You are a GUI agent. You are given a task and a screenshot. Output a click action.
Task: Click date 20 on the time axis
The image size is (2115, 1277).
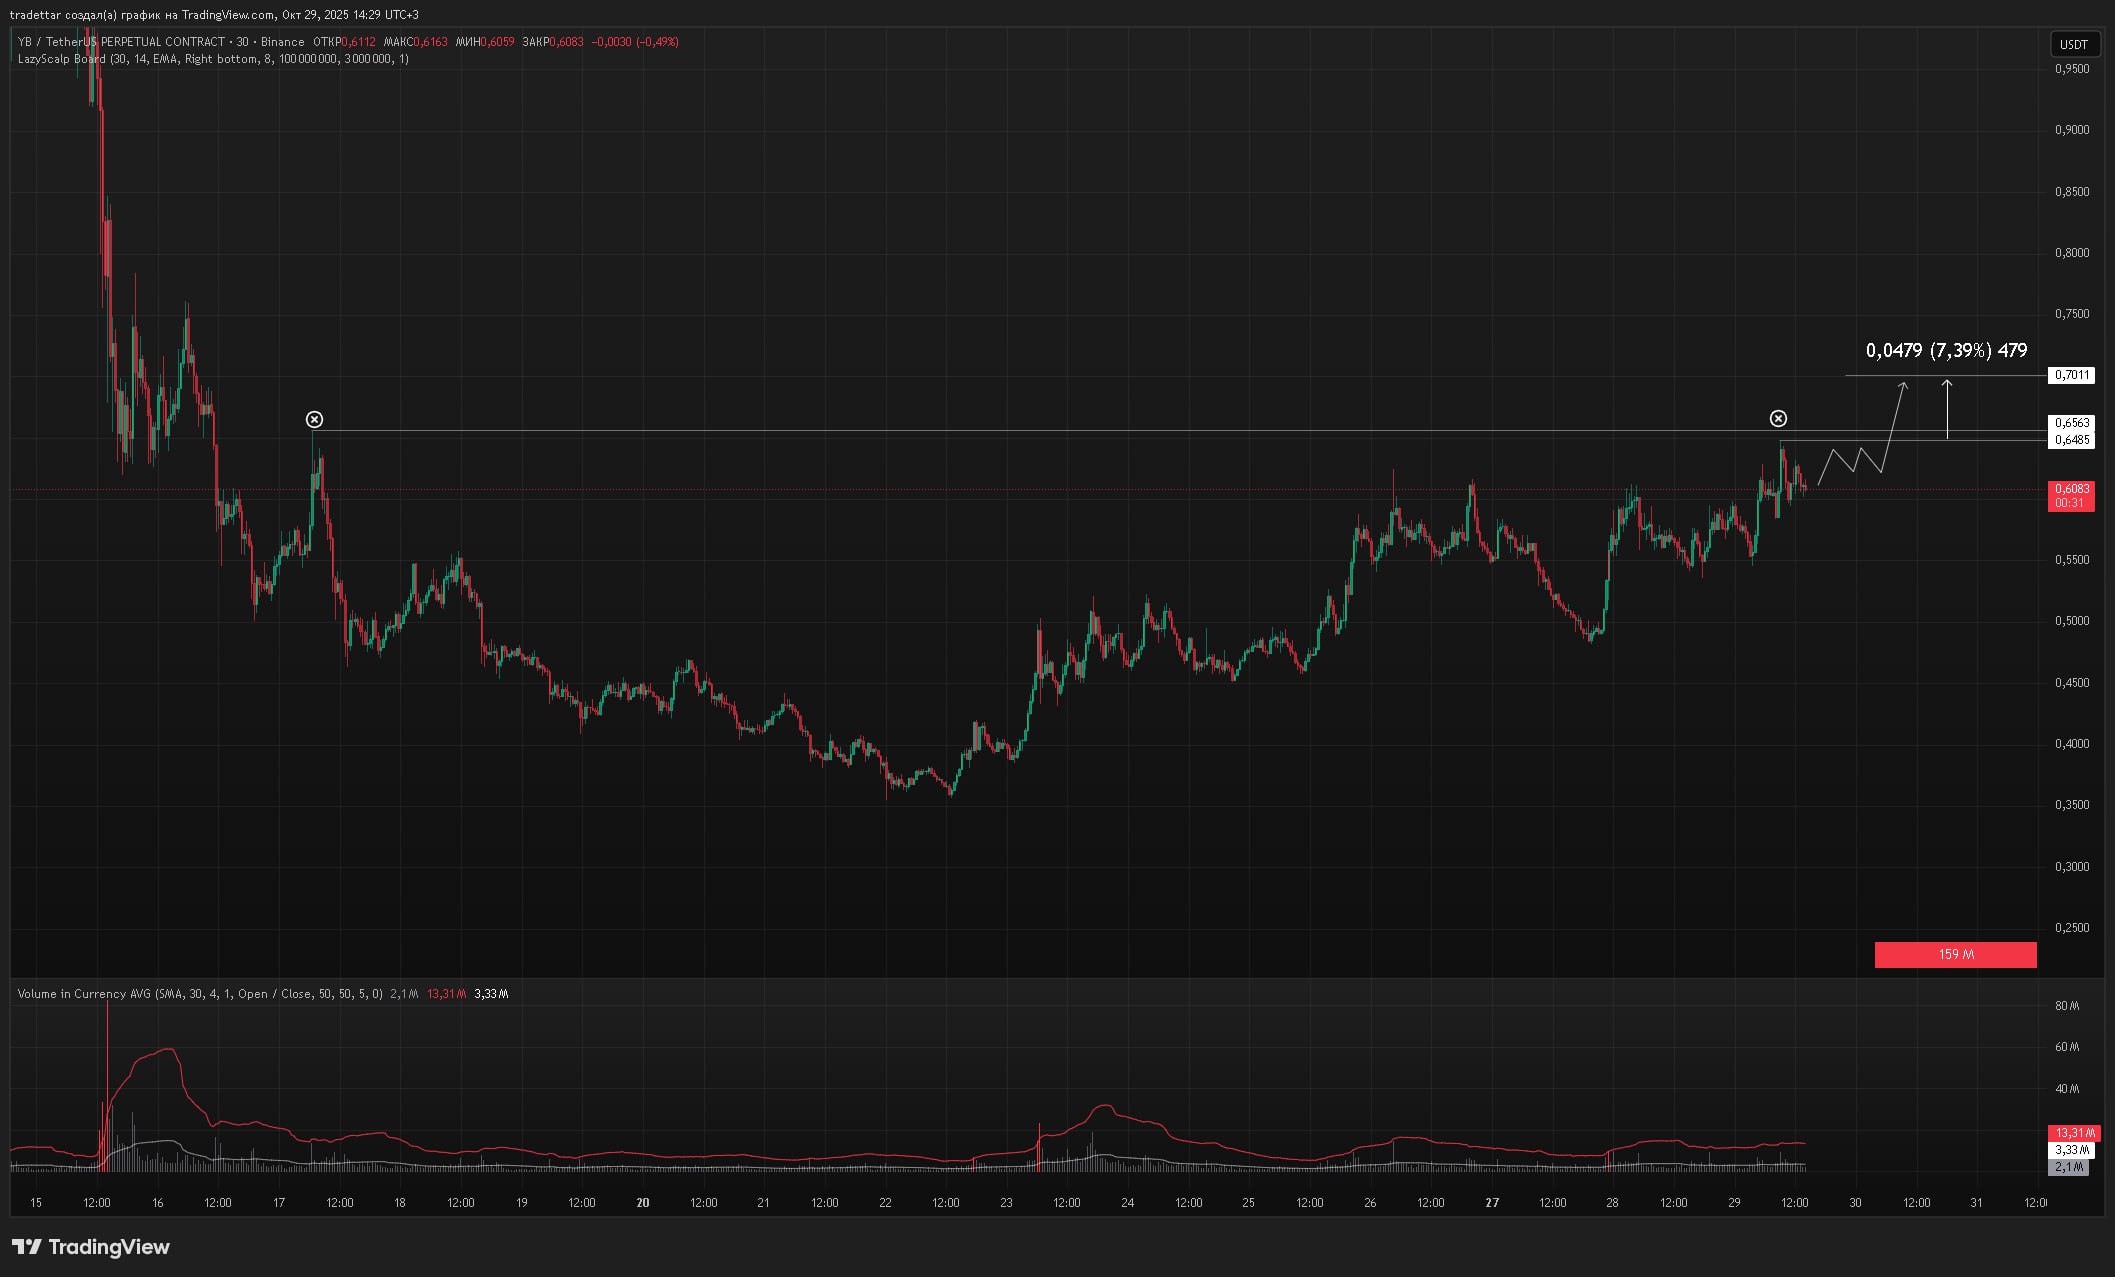pyautogui.click(x=643, y=1203)
